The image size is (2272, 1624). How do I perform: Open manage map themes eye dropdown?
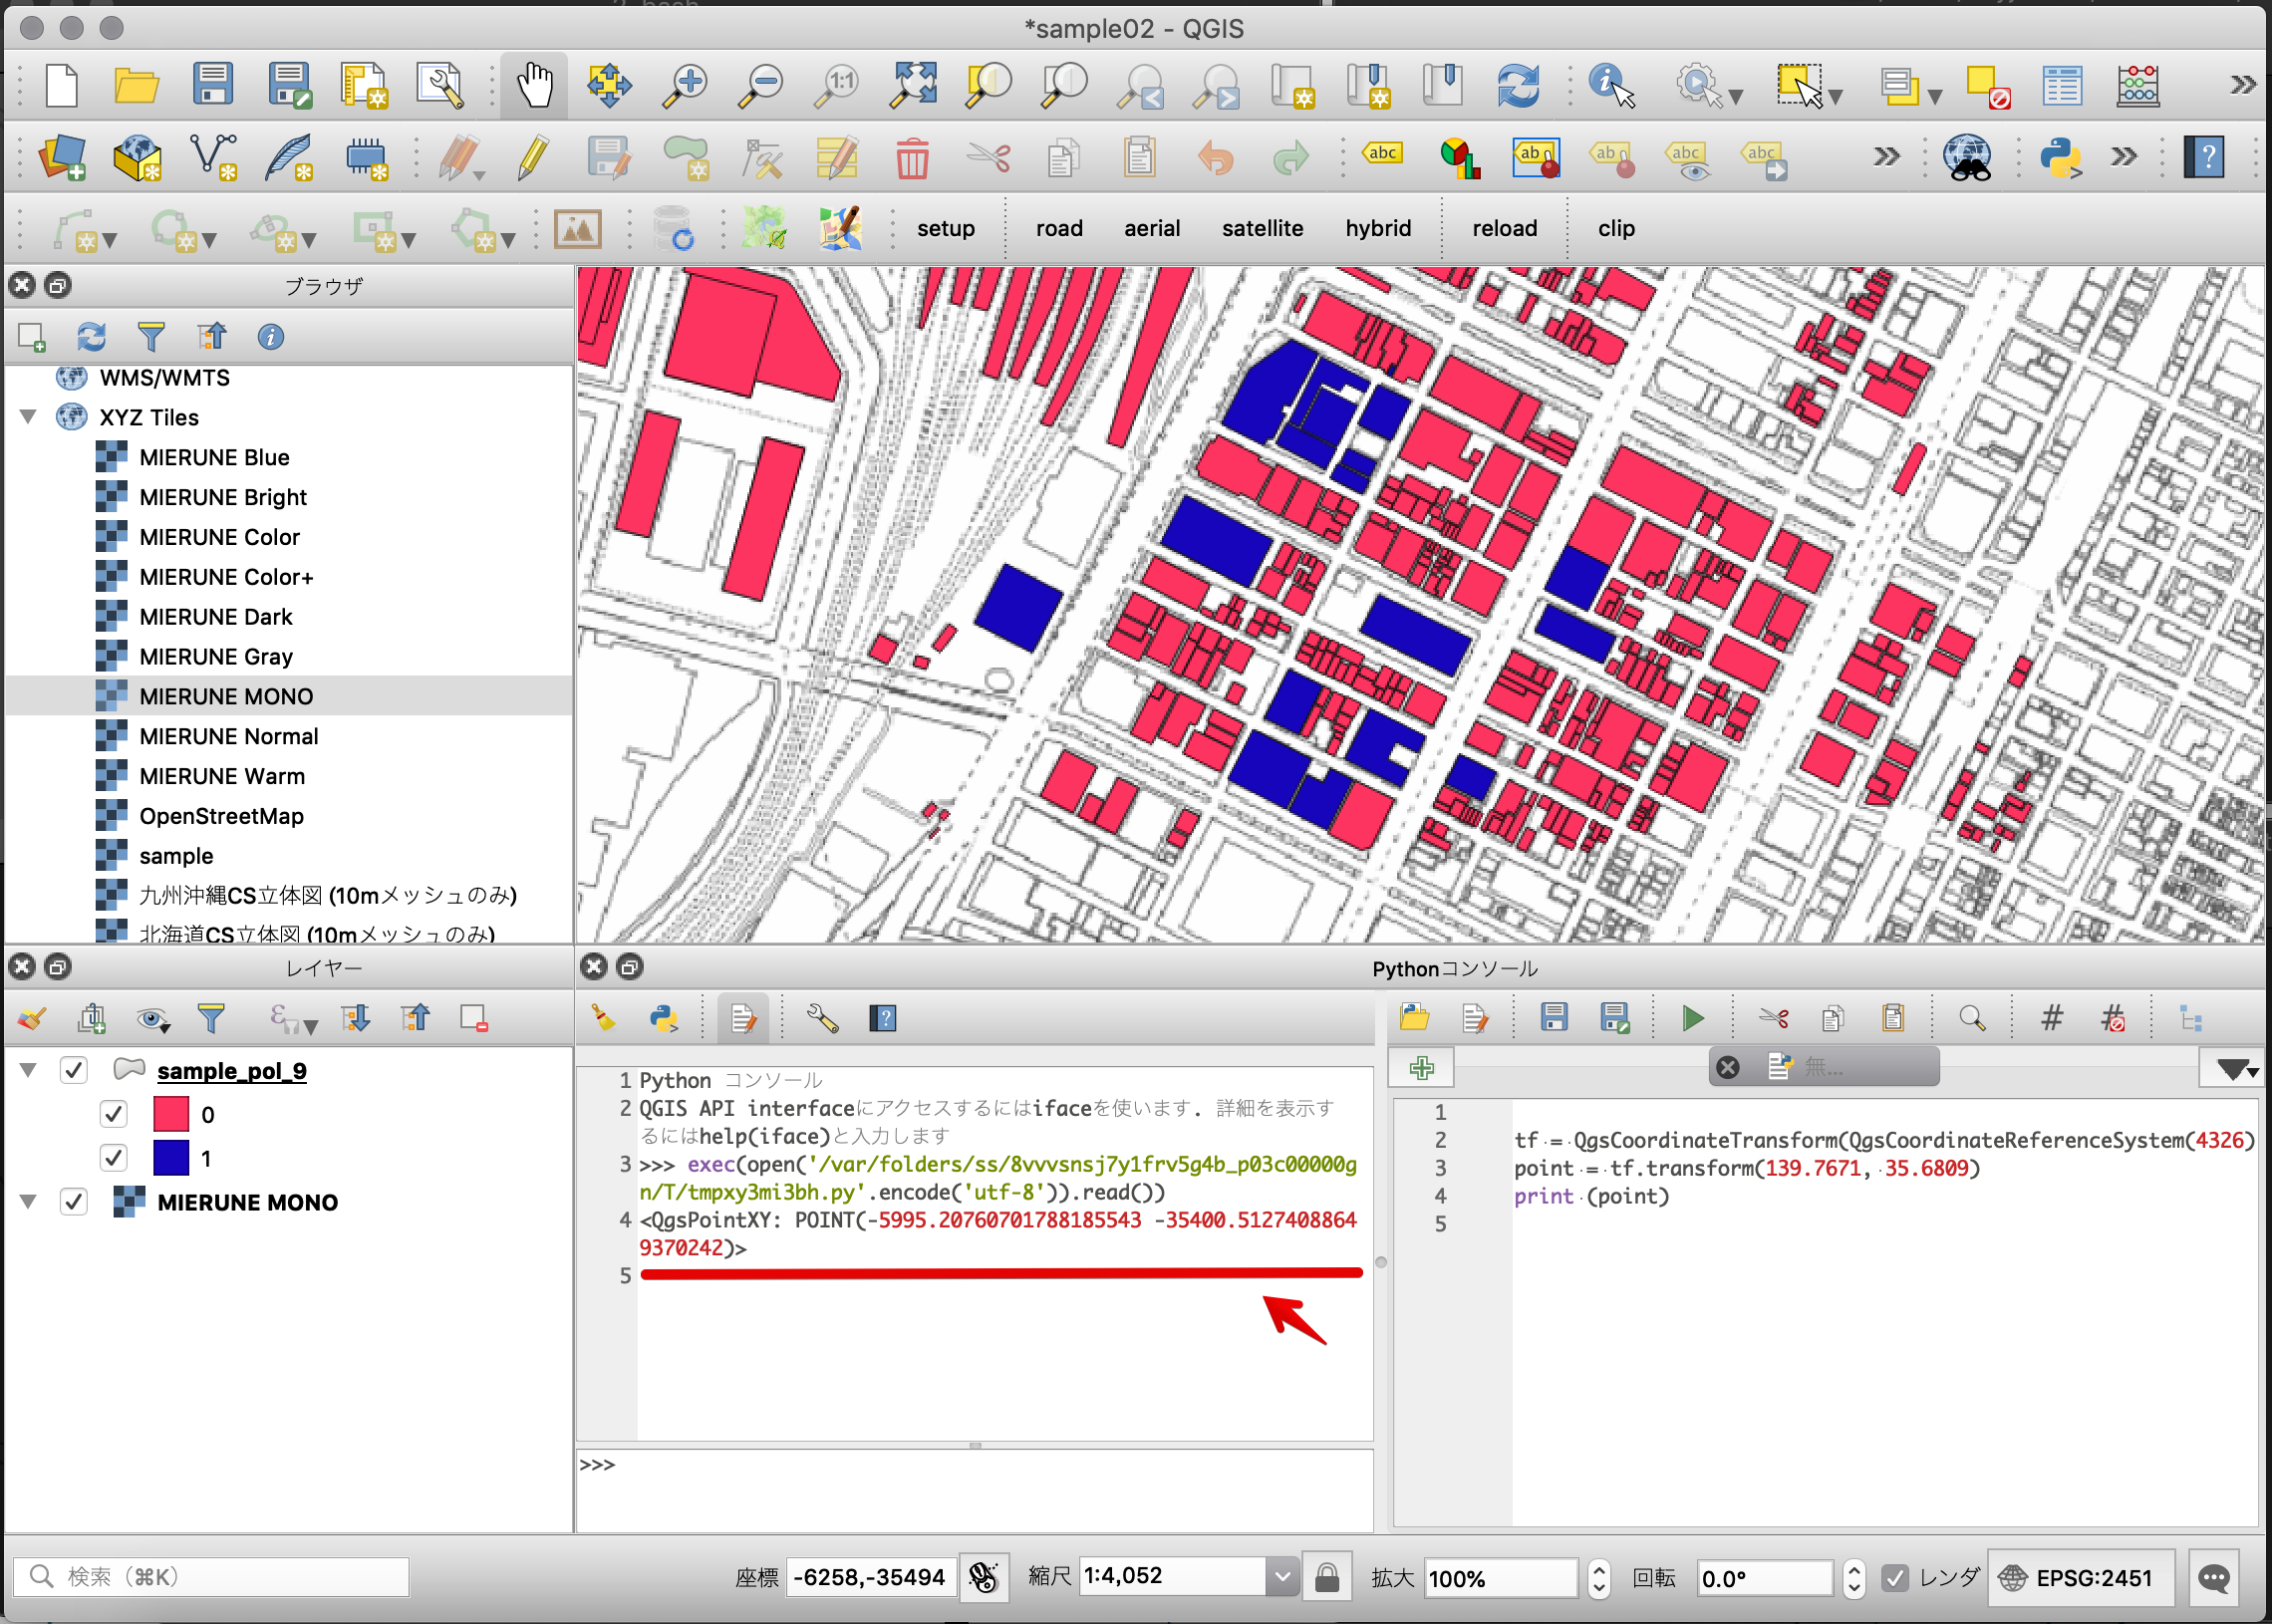coord(153,1019)
